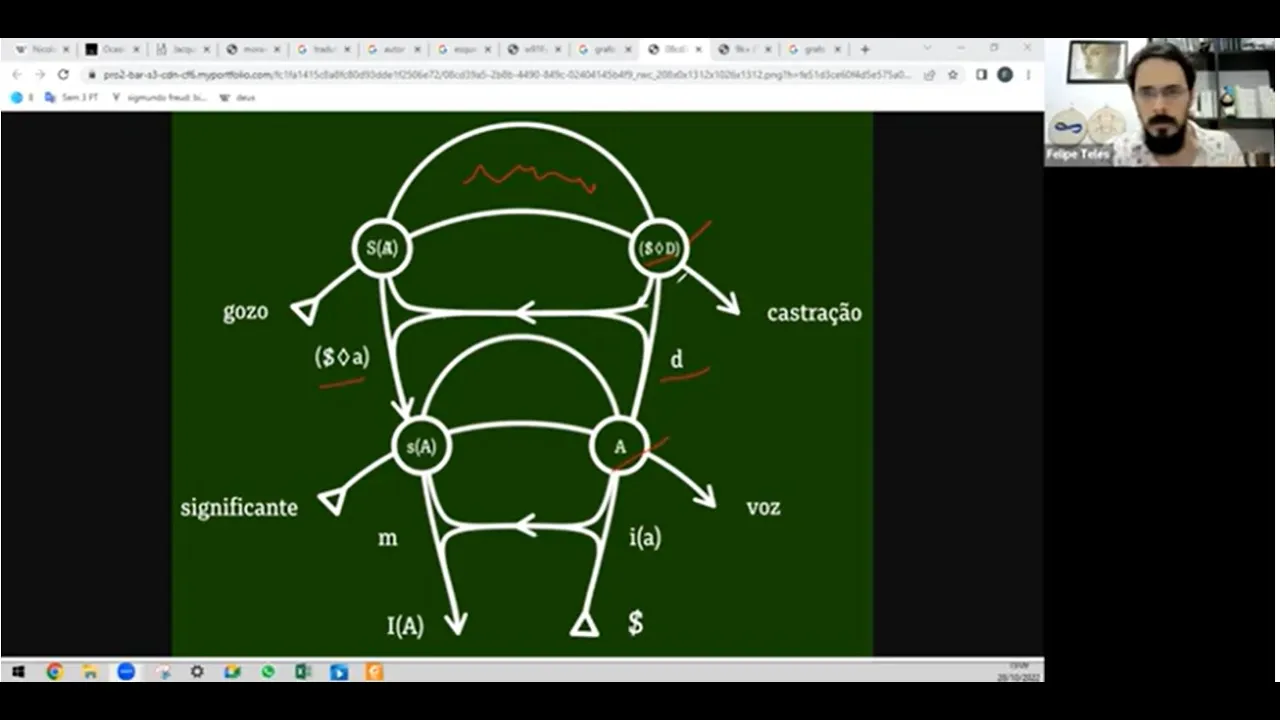
Task: Expand the tab search chevron
Action: pyautogui.click(x=927, y=48)
